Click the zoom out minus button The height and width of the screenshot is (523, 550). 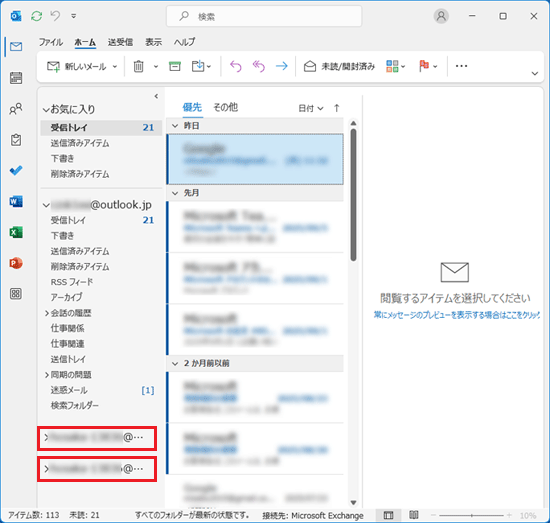coord(433,515)
